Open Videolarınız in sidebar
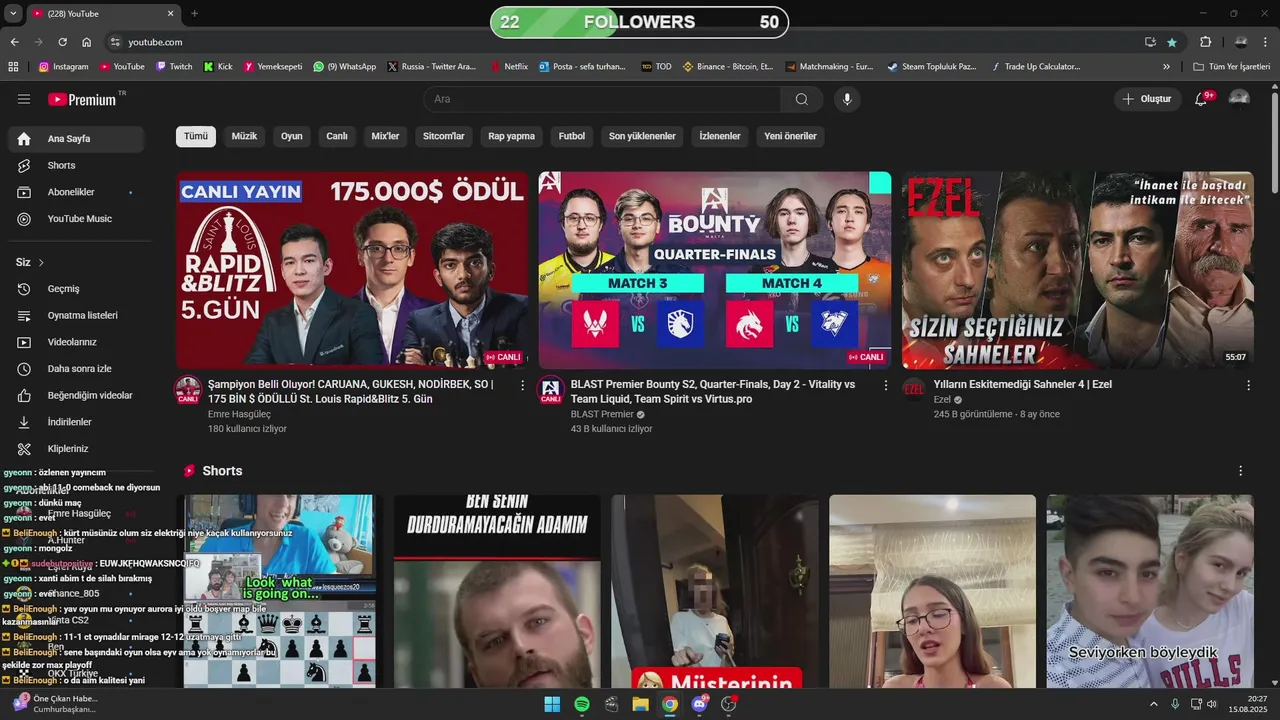The width and height of the screenshot is (1280, 720). click(x=76, y=342)
